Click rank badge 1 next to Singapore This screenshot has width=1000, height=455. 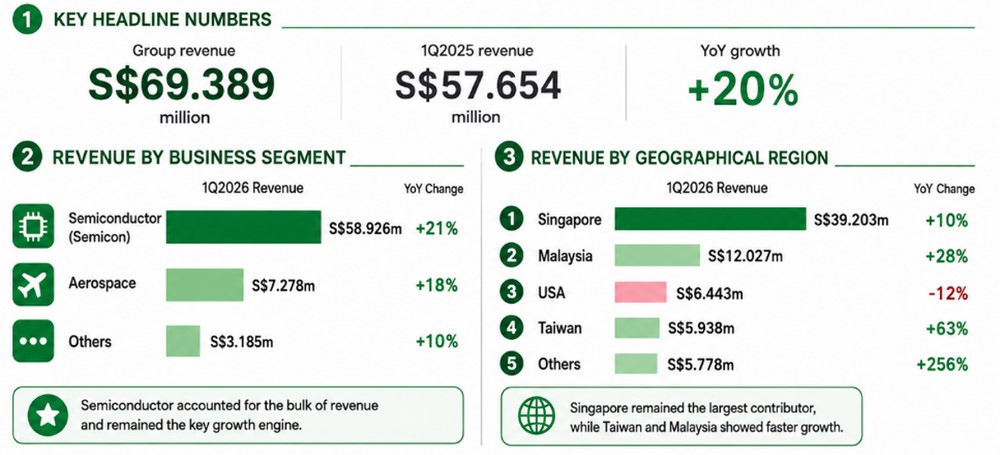click(511, 220)
